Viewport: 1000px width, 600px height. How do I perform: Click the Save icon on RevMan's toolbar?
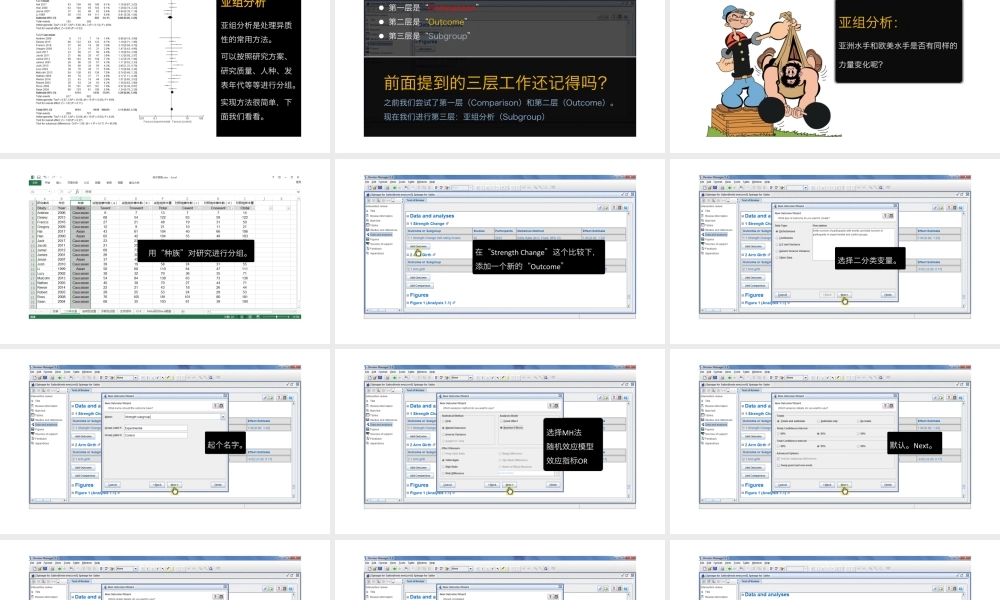[x=379, y=187]
